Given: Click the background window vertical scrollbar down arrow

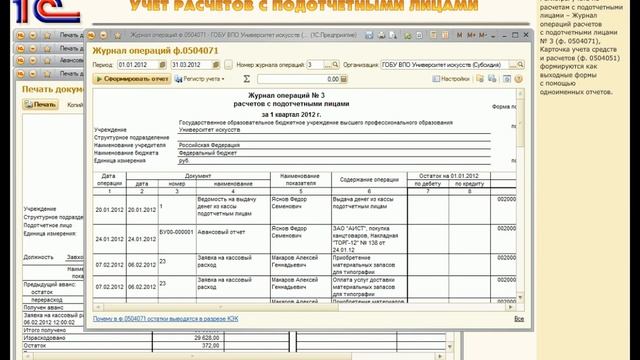Looking at the screenshot, I should pos(450,347).
